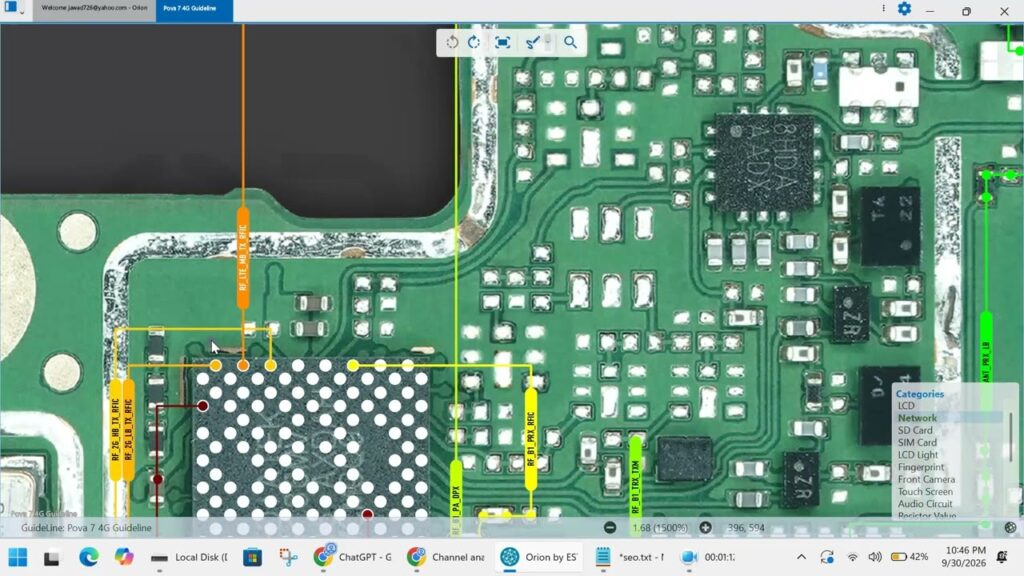Screen dimensions: 1024x576
Task: Click the RF_2G_LB_TX_RFIC orange trace label
Action: [129, 430]
